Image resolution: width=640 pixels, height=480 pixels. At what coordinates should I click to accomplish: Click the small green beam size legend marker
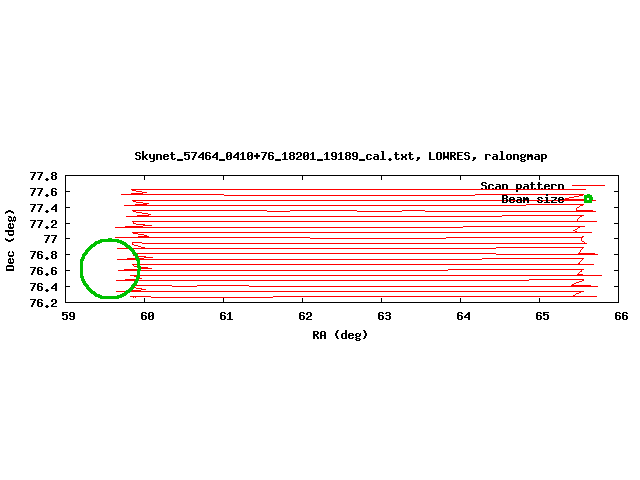[588, 199]
